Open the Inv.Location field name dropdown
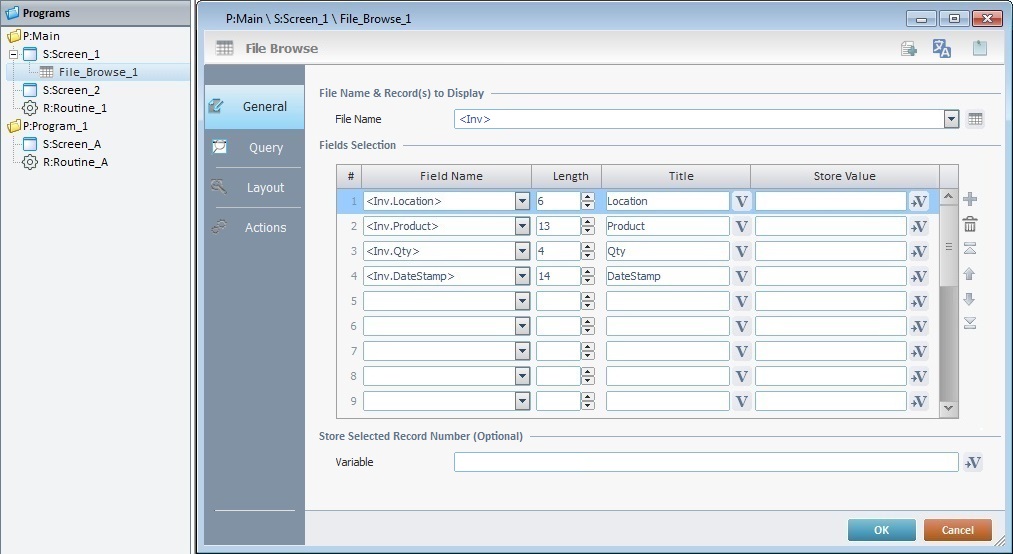This screenshot has height=554, width=1013. [x=522, y=201]
